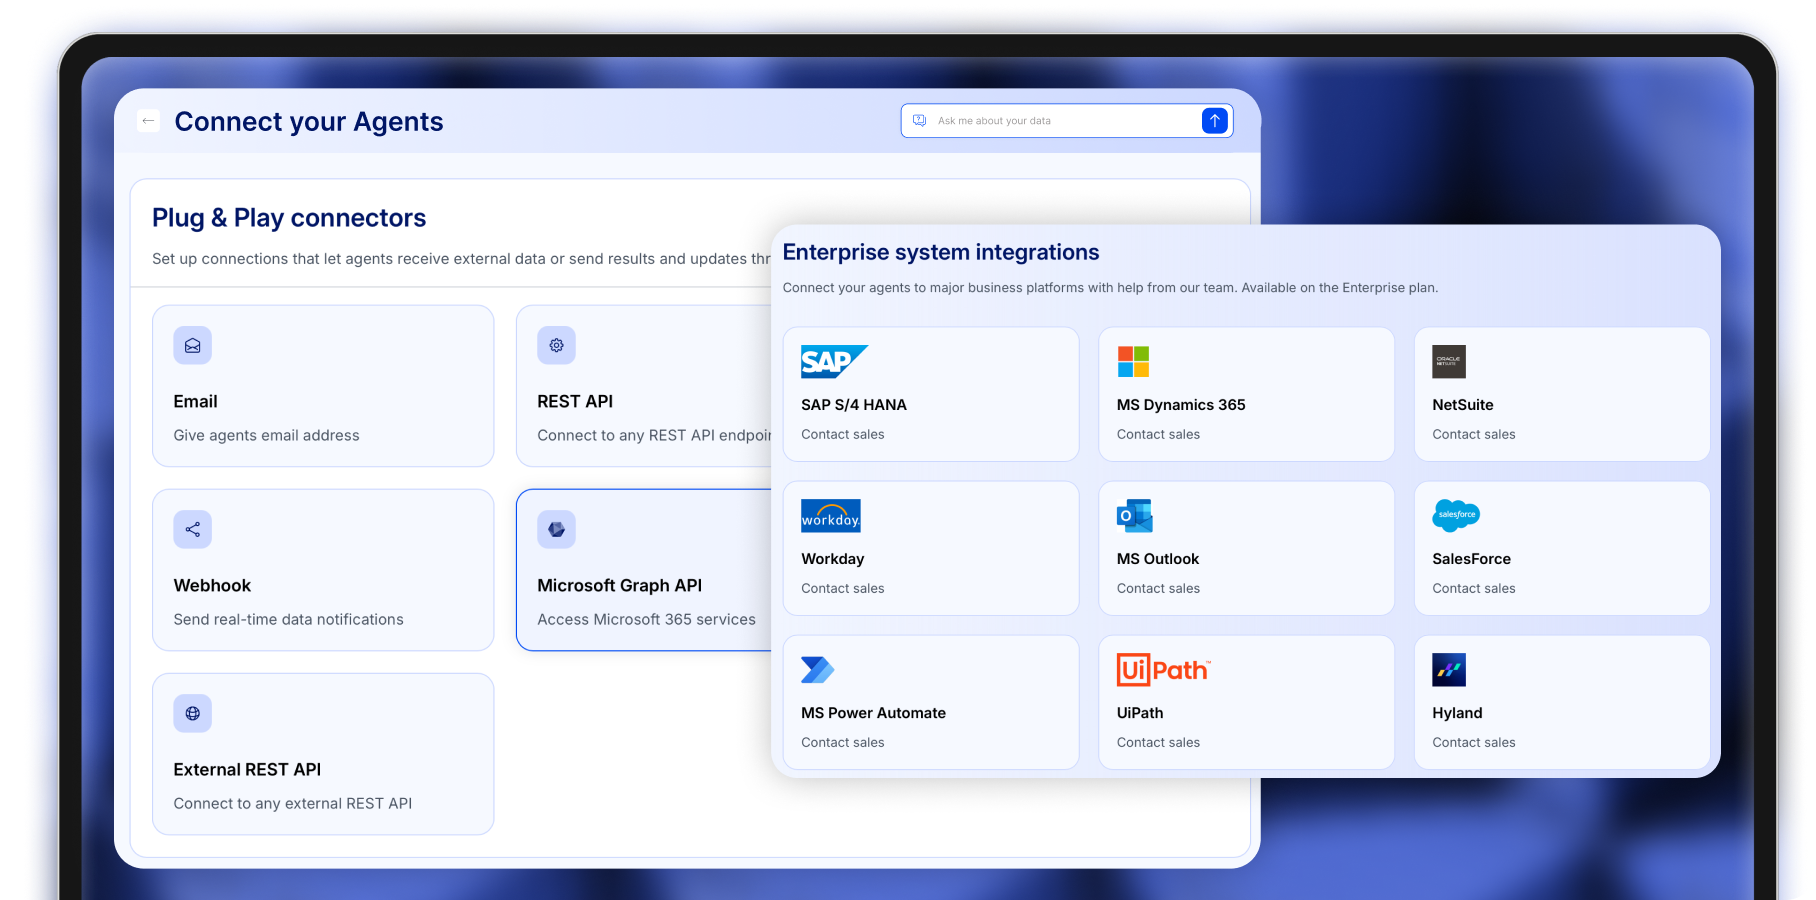Click Contact sales under Hyland
This screenshot has width=1816, height=900.
pos(1474,742)
